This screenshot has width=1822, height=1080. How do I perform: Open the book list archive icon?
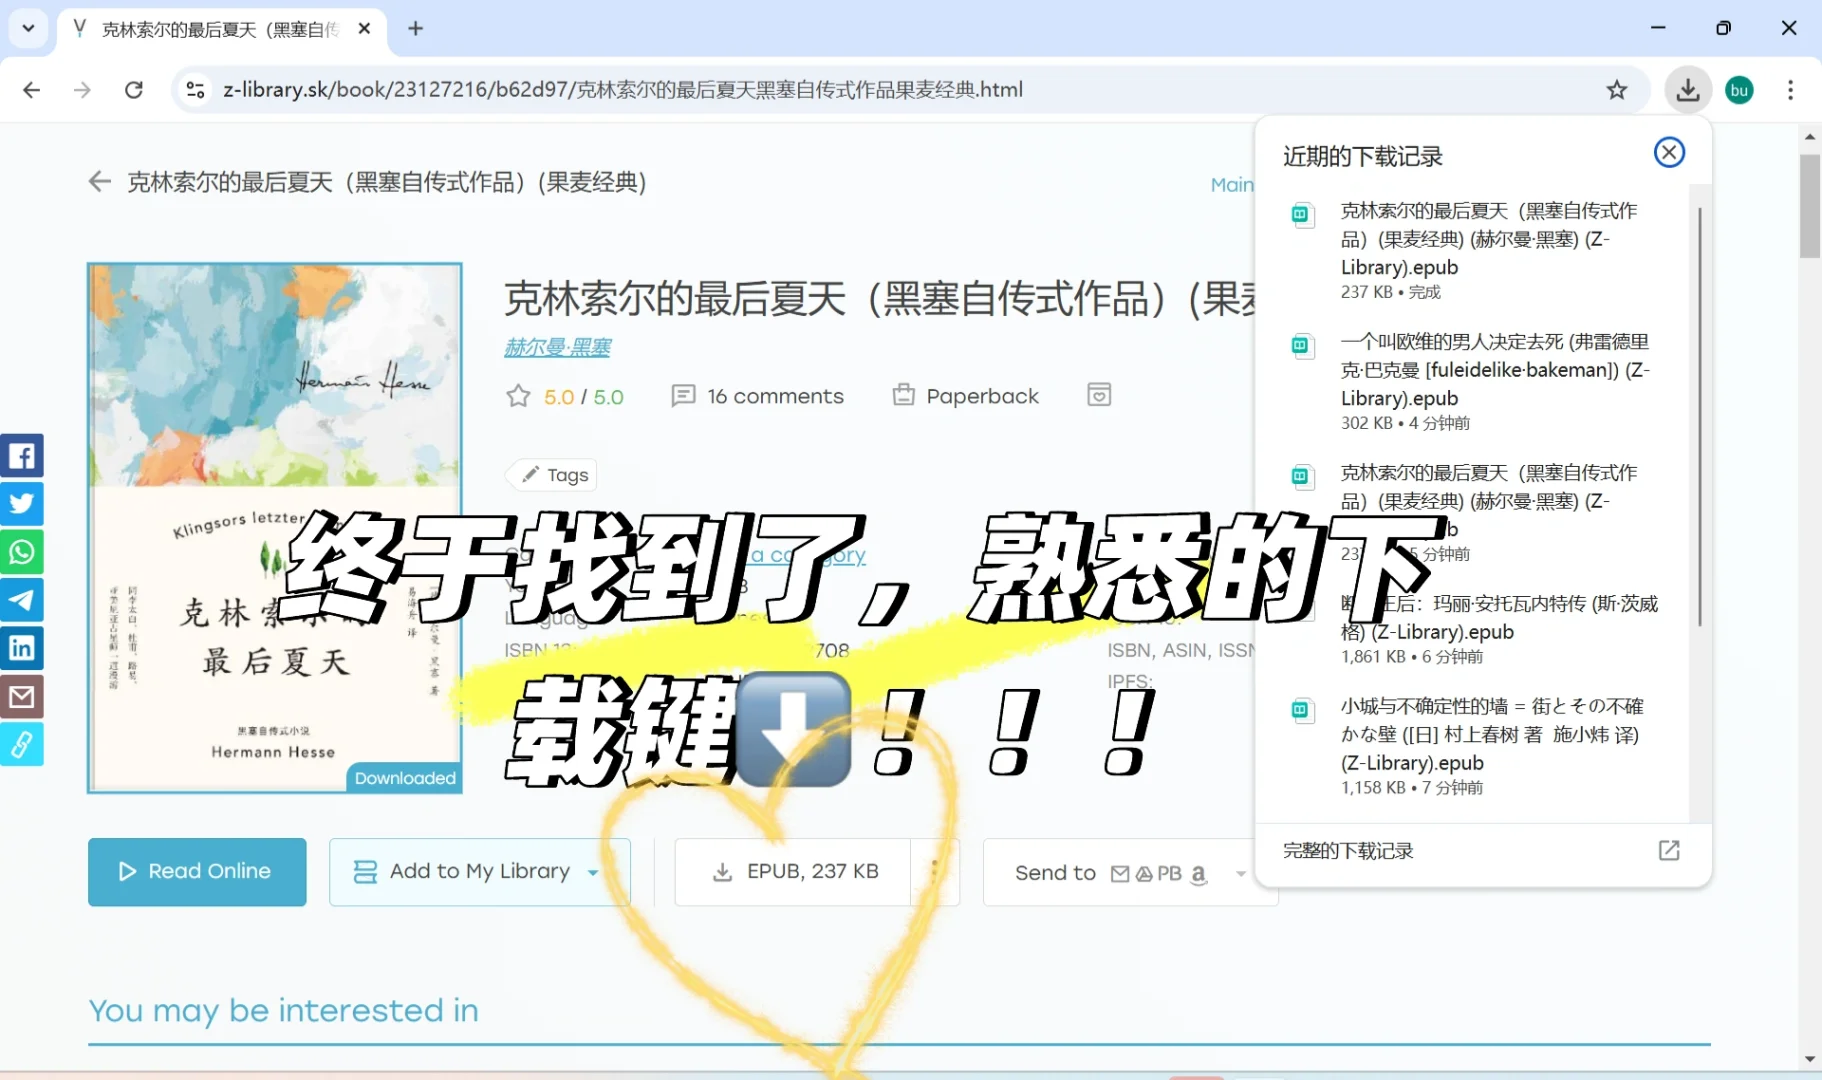[1099, 395]
